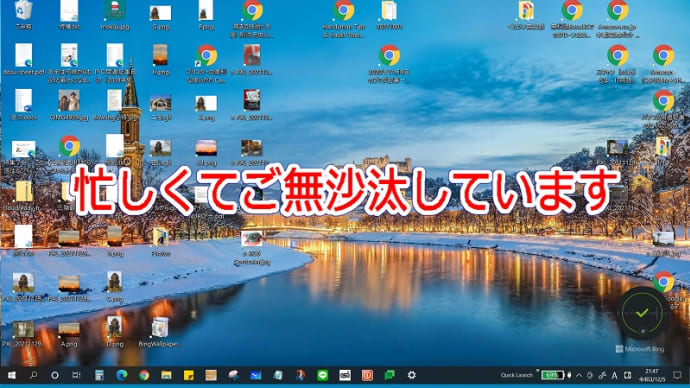
Task: Open Sticky Notes from taskbar
Action: [189, 375]
